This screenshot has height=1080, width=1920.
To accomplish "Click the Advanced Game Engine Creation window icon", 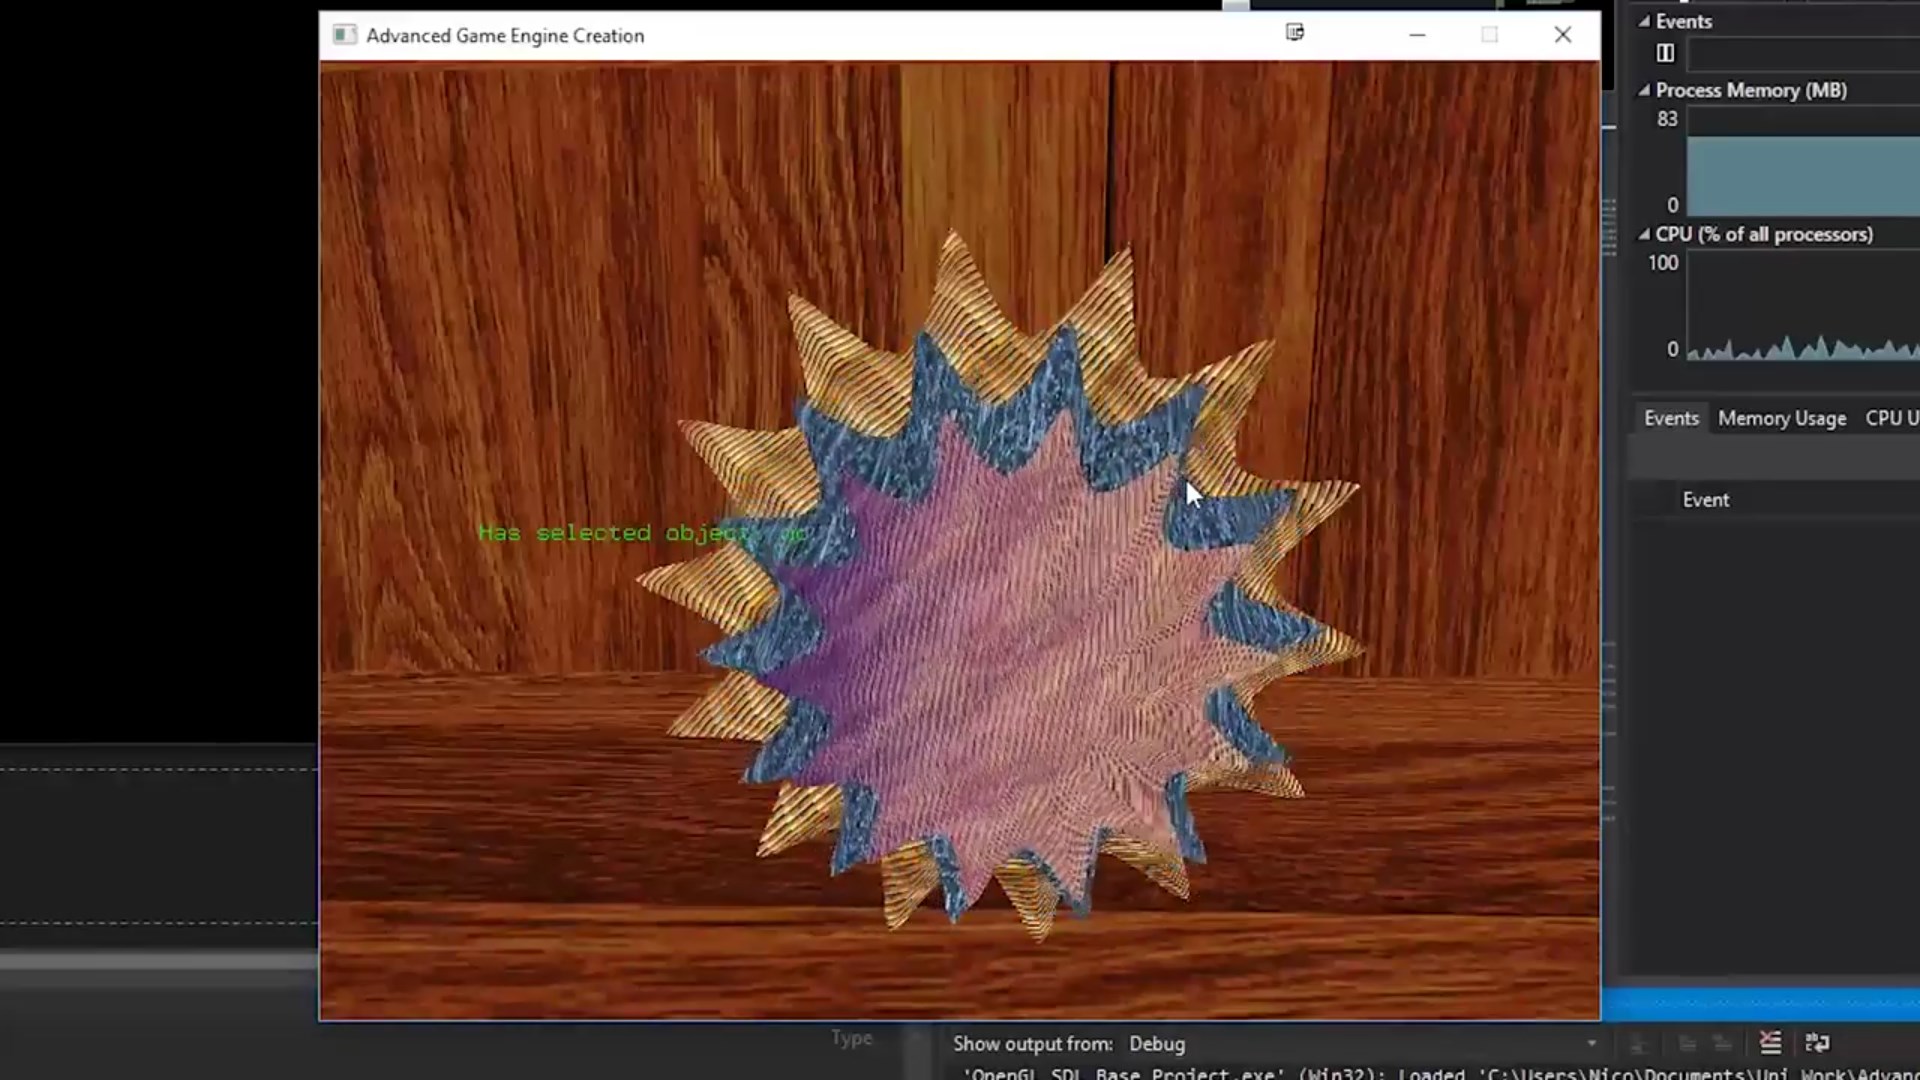I will 344,35.
